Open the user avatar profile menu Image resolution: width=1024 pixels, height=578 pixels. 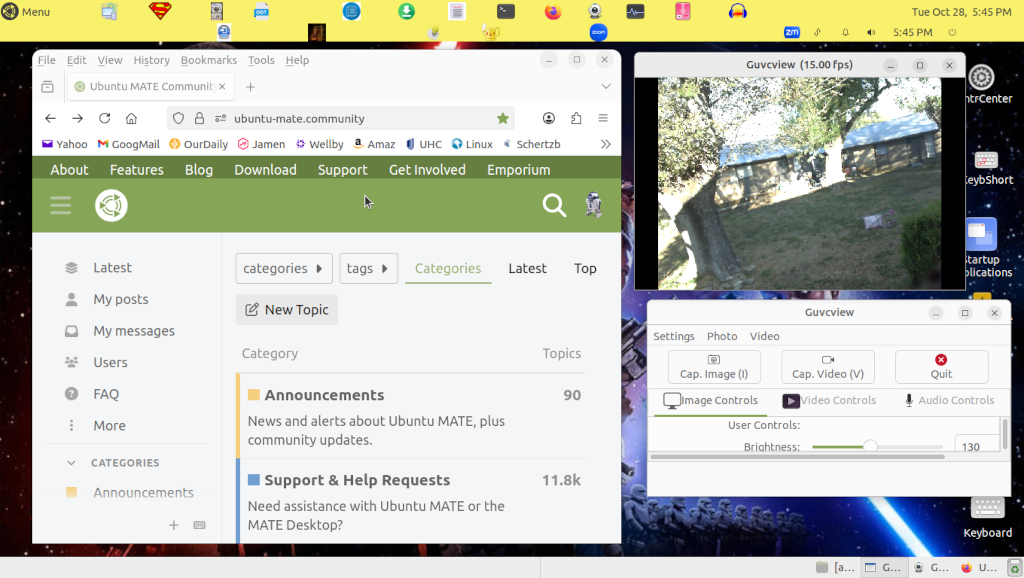[x=593, y=206]
